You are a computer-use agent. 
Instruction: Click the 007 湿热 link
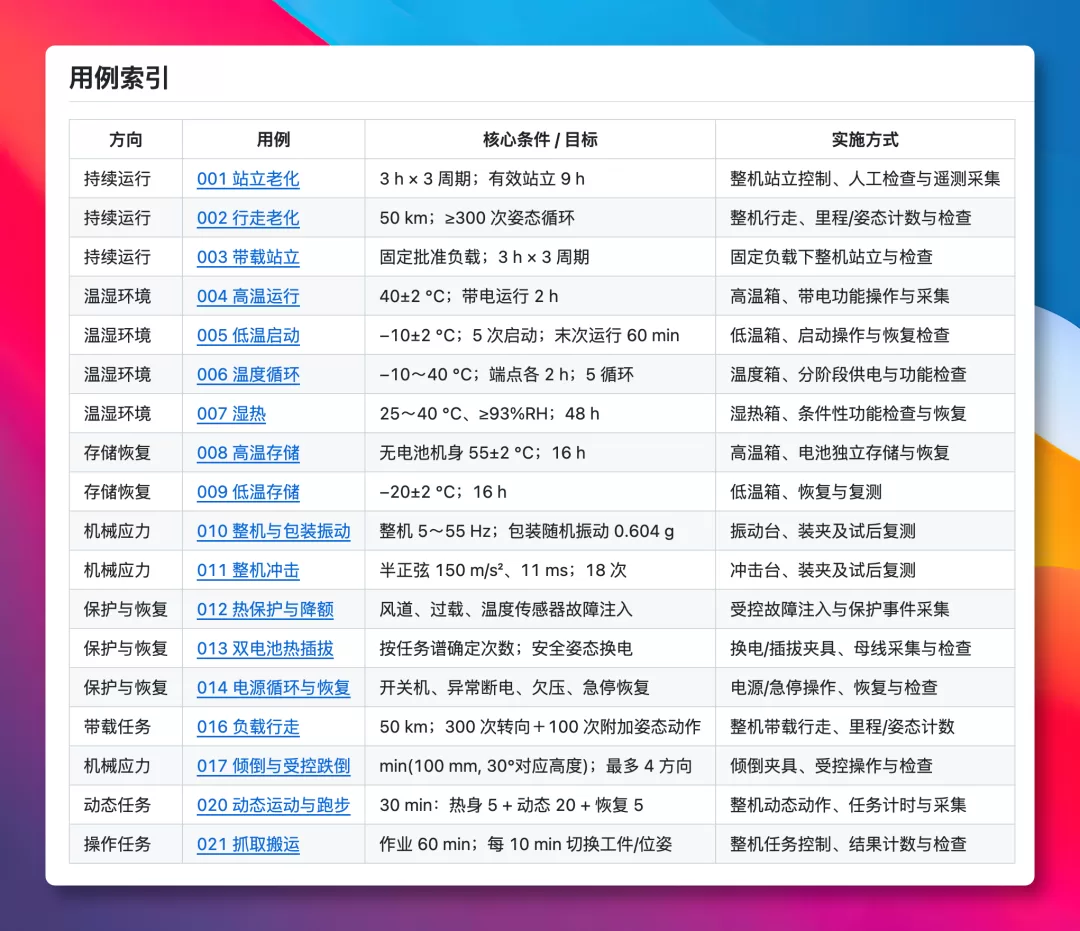(x=231, y=415)
